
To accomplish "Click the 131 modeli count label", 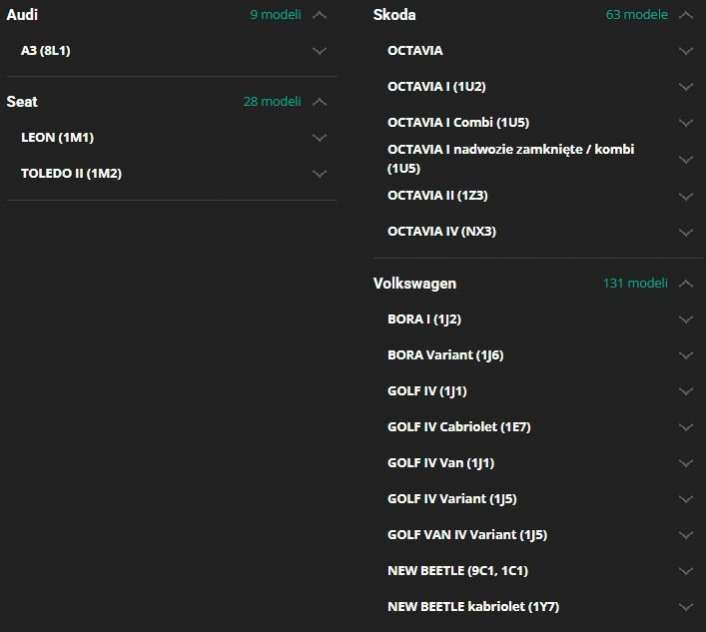I will [635, 283].
